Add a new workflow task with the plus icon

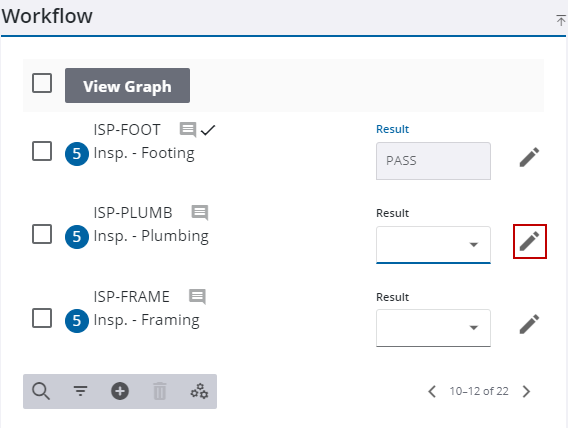click(x=120, y=391)
